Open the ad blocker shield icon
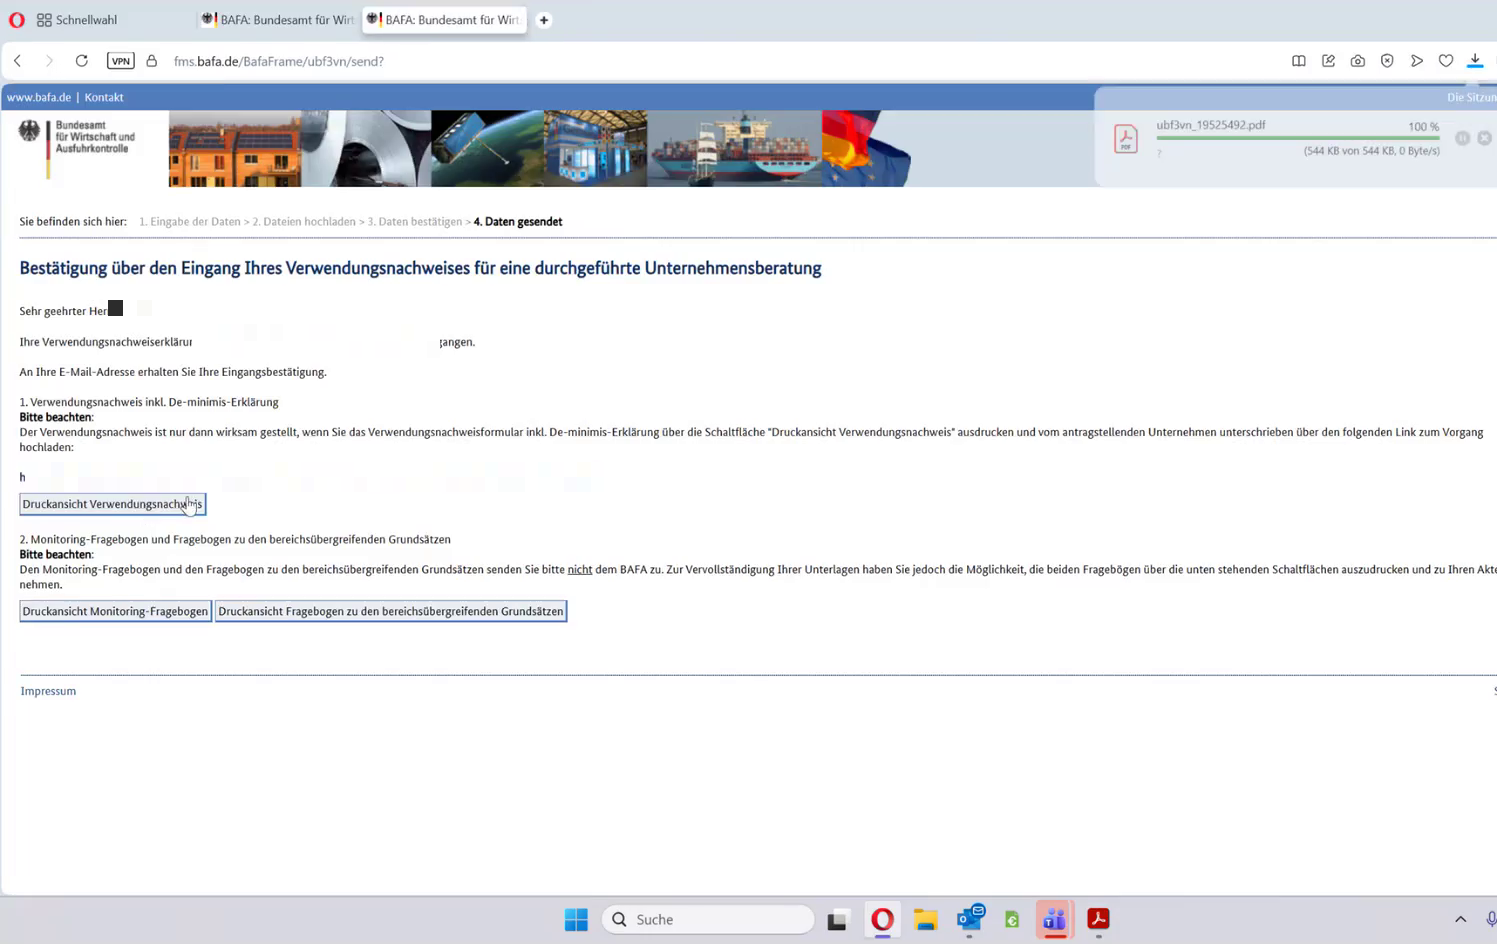 click(x=1387, y=61)
